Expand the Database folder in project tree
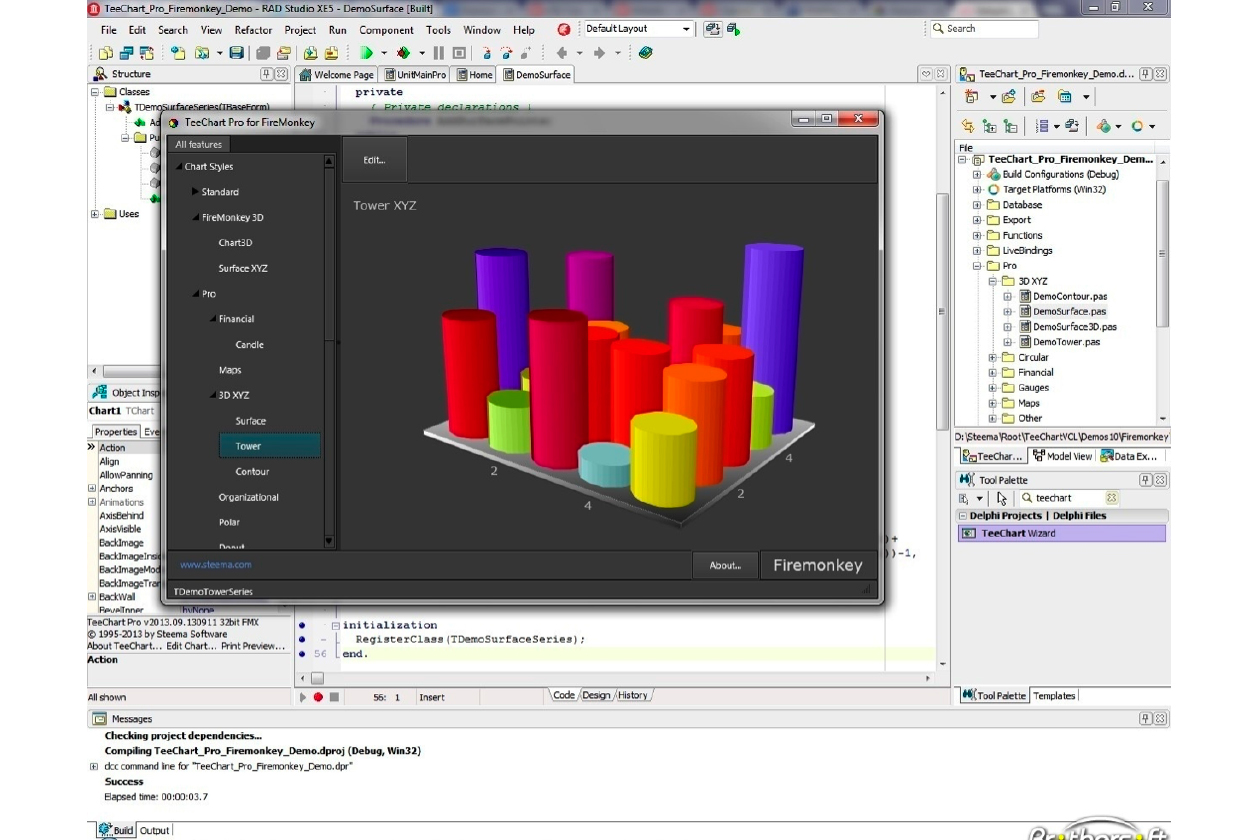 [x=977, y=205]
